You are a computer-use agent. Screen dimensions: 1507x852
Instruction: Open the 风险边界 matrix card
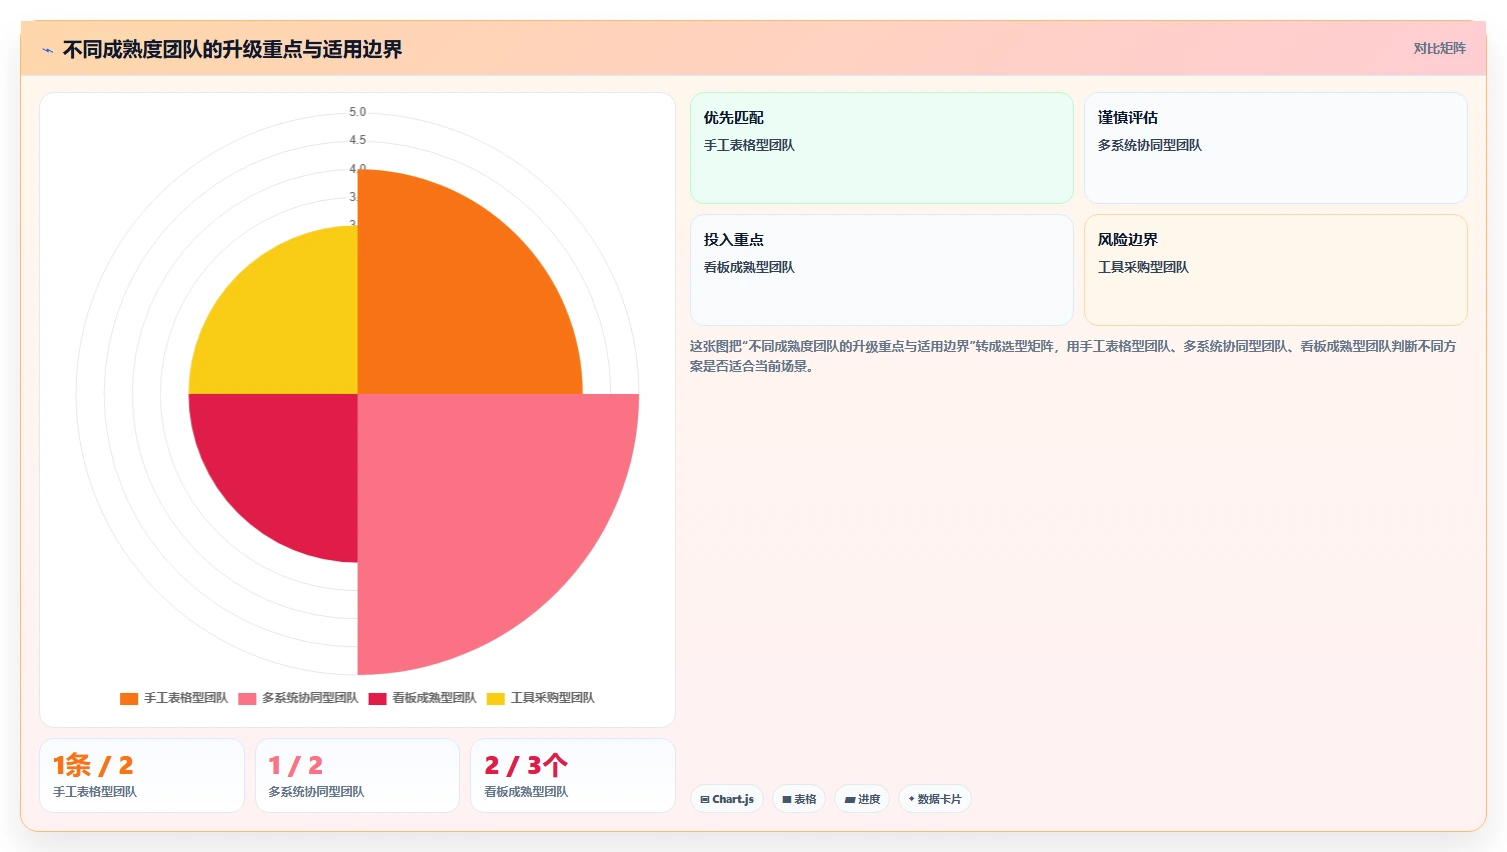coord(1275,270)
